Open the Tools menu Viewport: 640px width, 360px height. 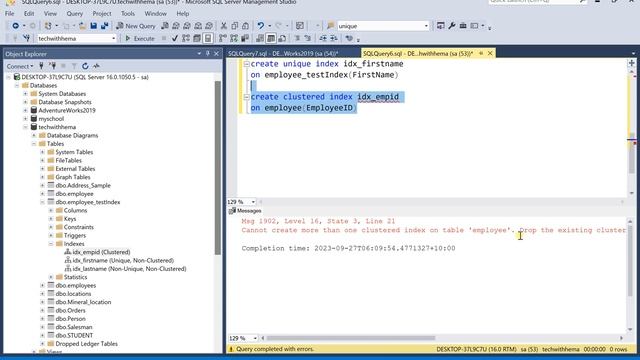pos(128,13)
